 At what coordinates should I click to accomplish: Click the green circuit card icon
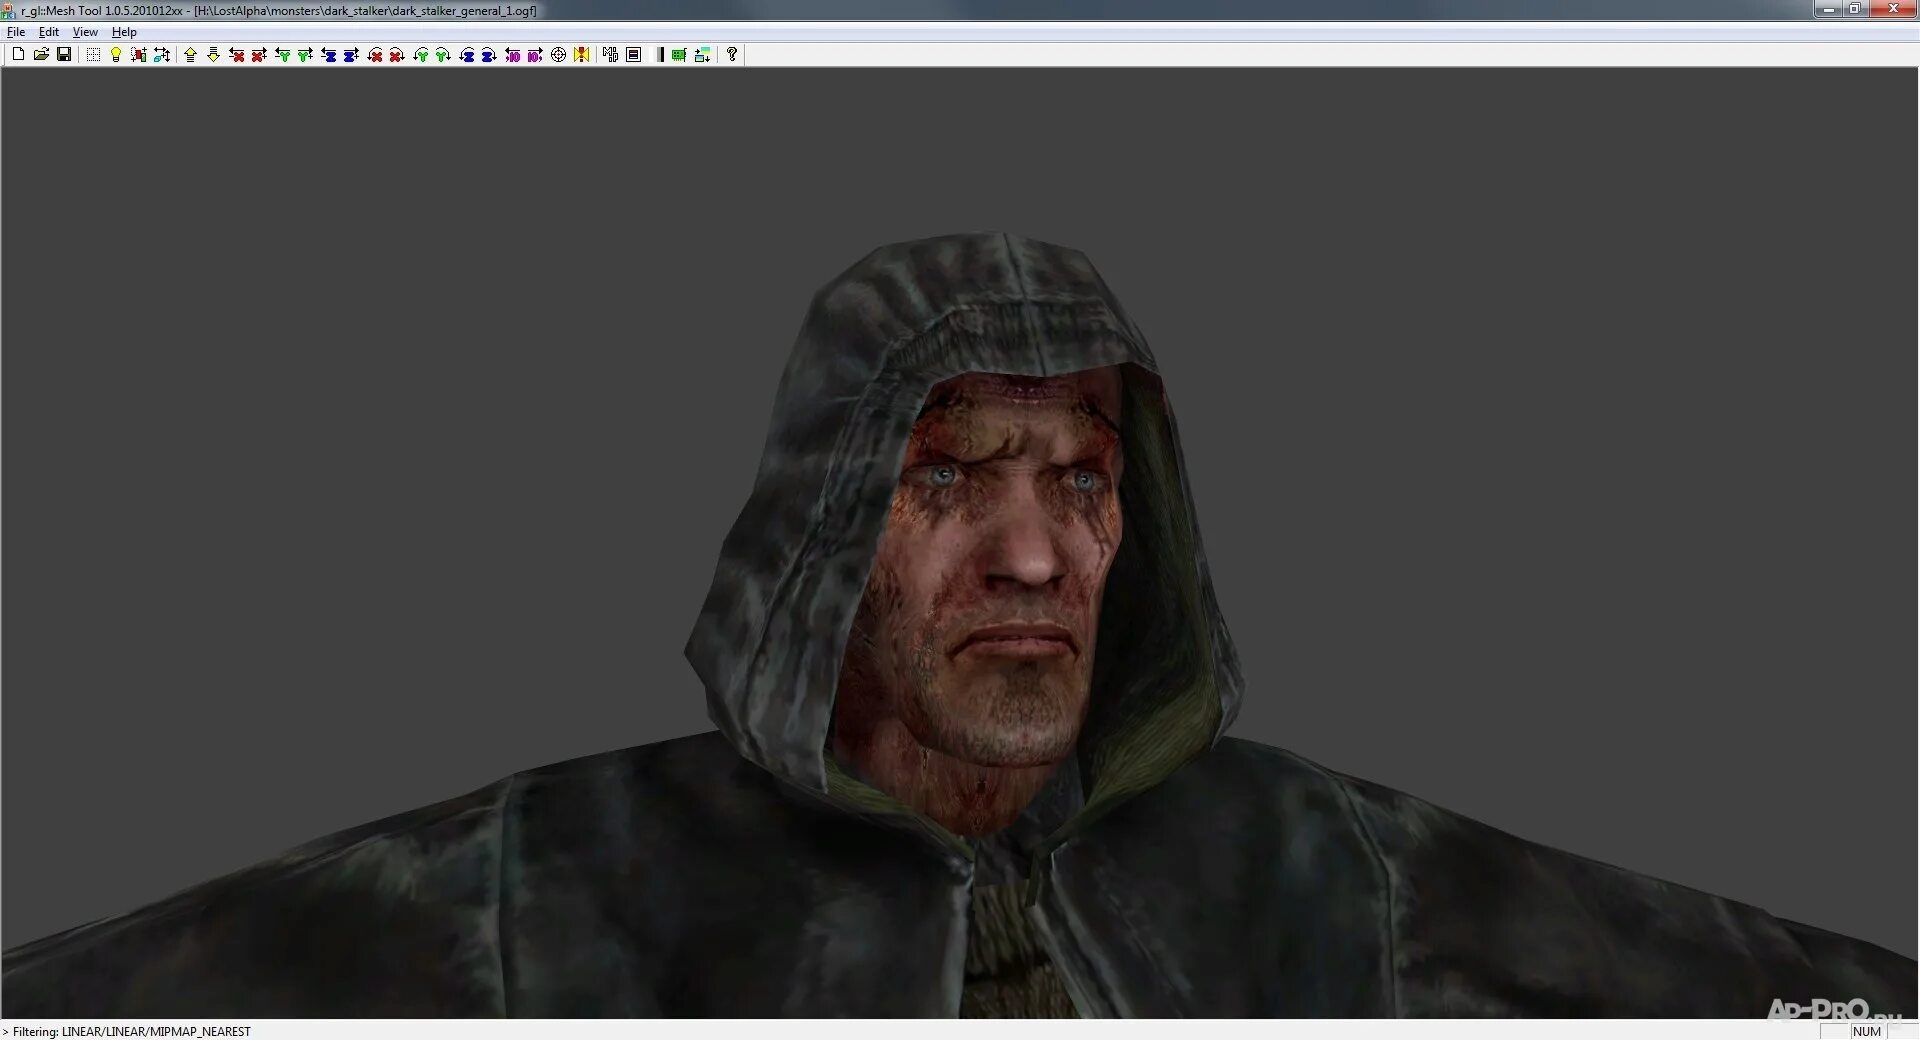point(680,55)
